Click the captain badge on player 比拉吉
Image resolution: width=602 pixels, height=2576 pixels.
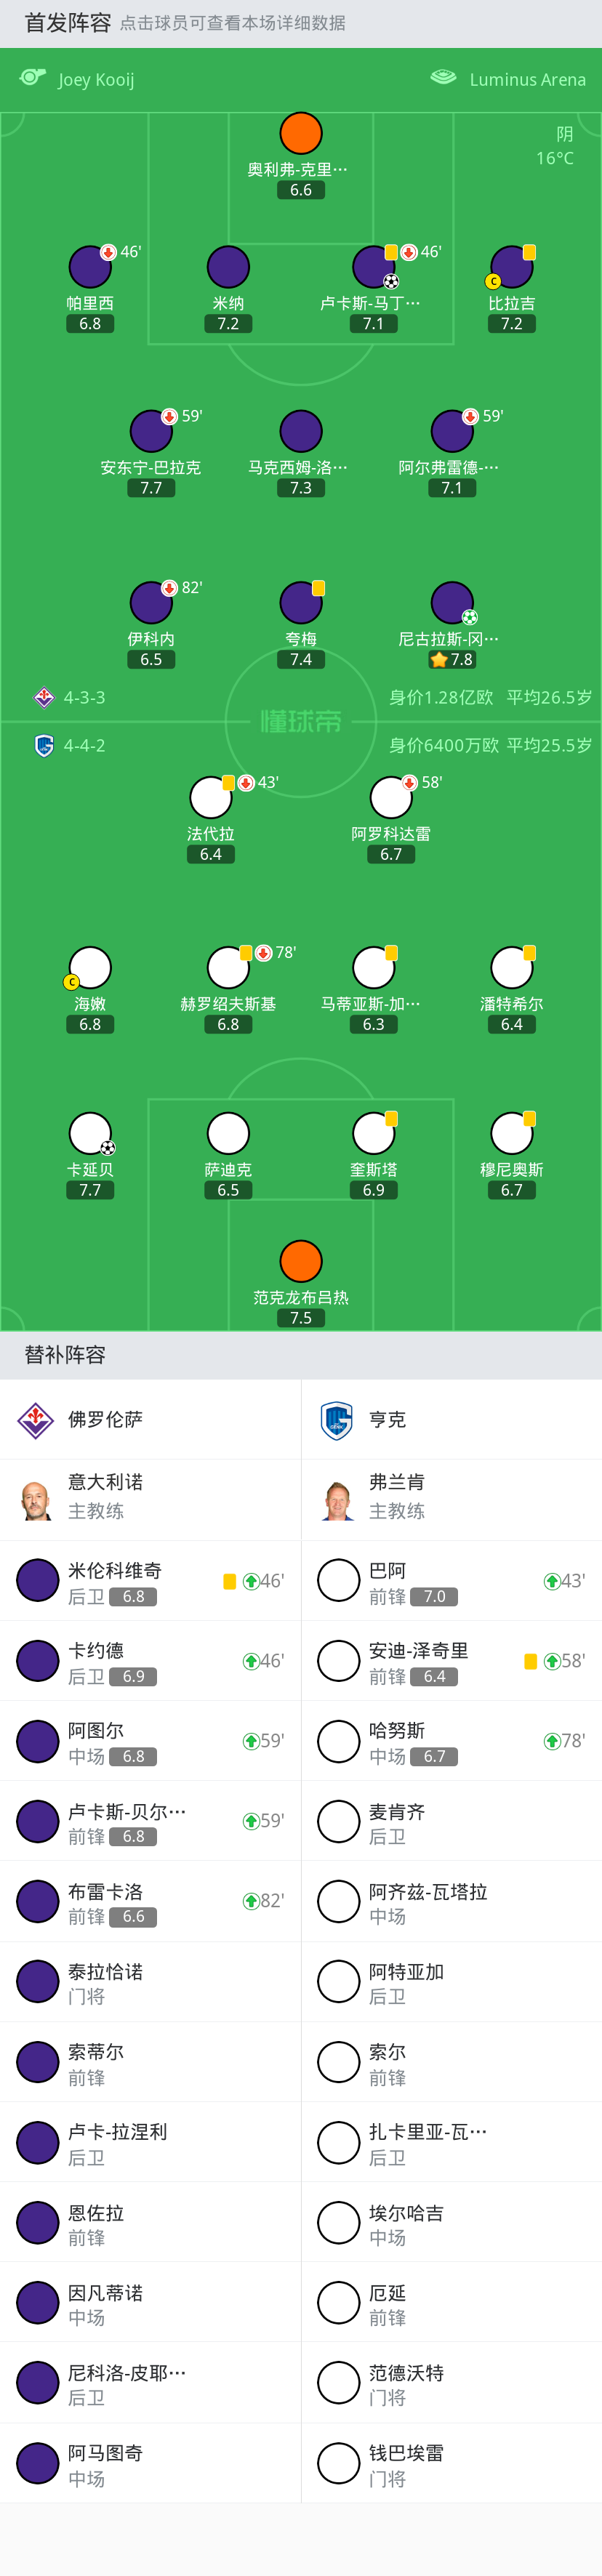[x=493, y=282]
